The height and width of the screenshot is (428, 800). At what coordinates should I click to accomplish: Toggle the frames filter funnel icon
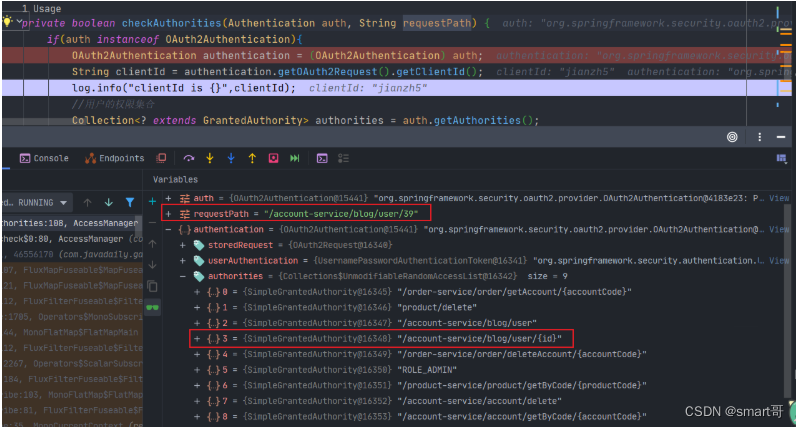130,203
